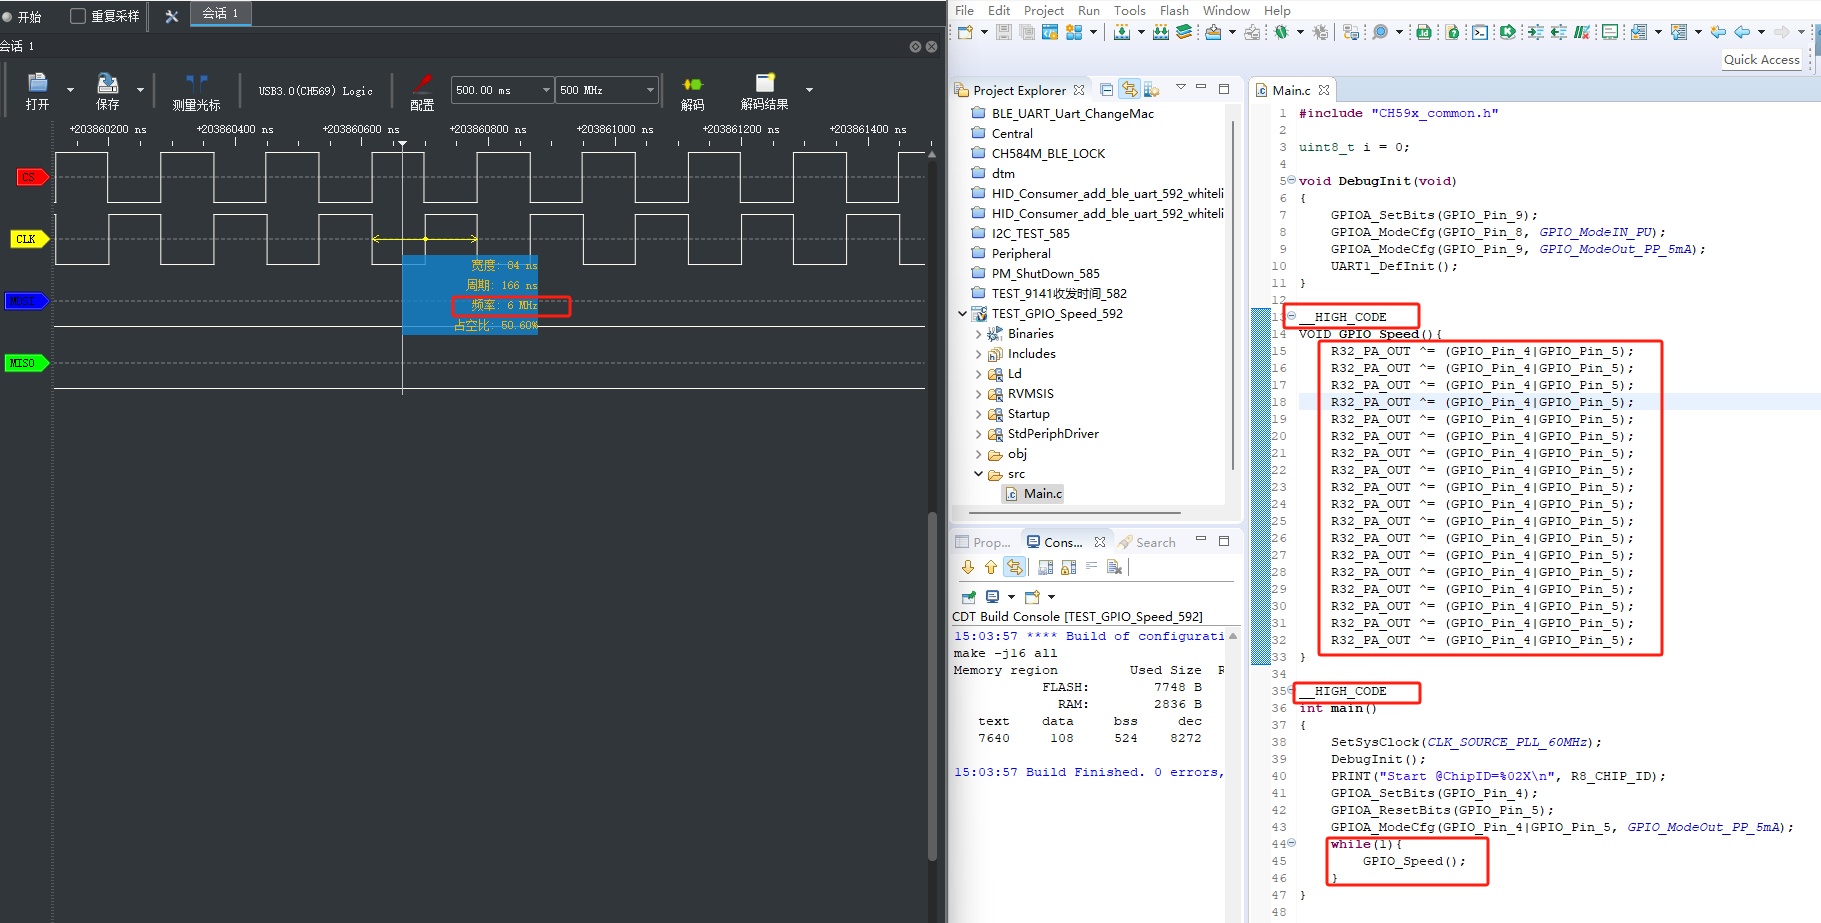Viewport: 1821px width, 923px height.
Task: Click the logic analyzer vertical scrollbar
Action: tap(932, 685)
